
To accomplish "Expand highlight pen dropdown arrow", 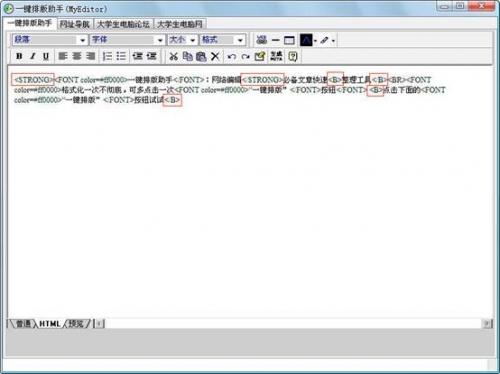I will (x=333, y=41).
